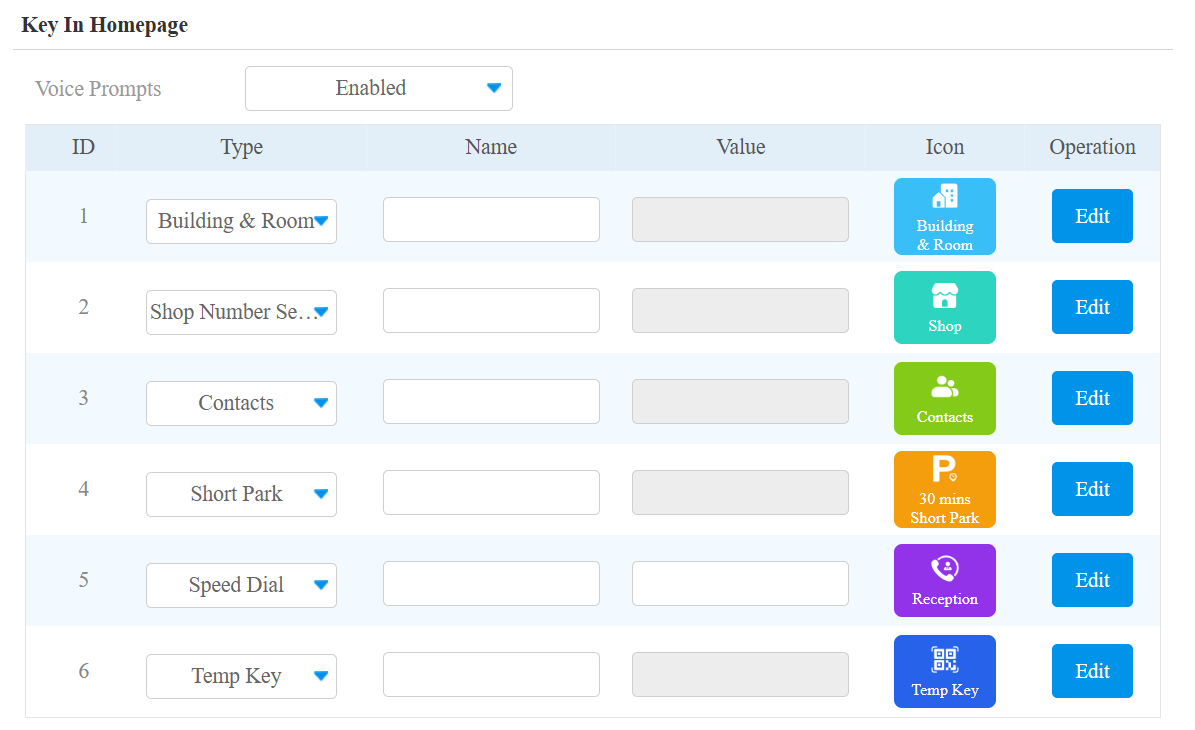Viewport: 1195px width, 730px height.
Task: Focus the Name field for Contacts row
Action: [492, 402]
